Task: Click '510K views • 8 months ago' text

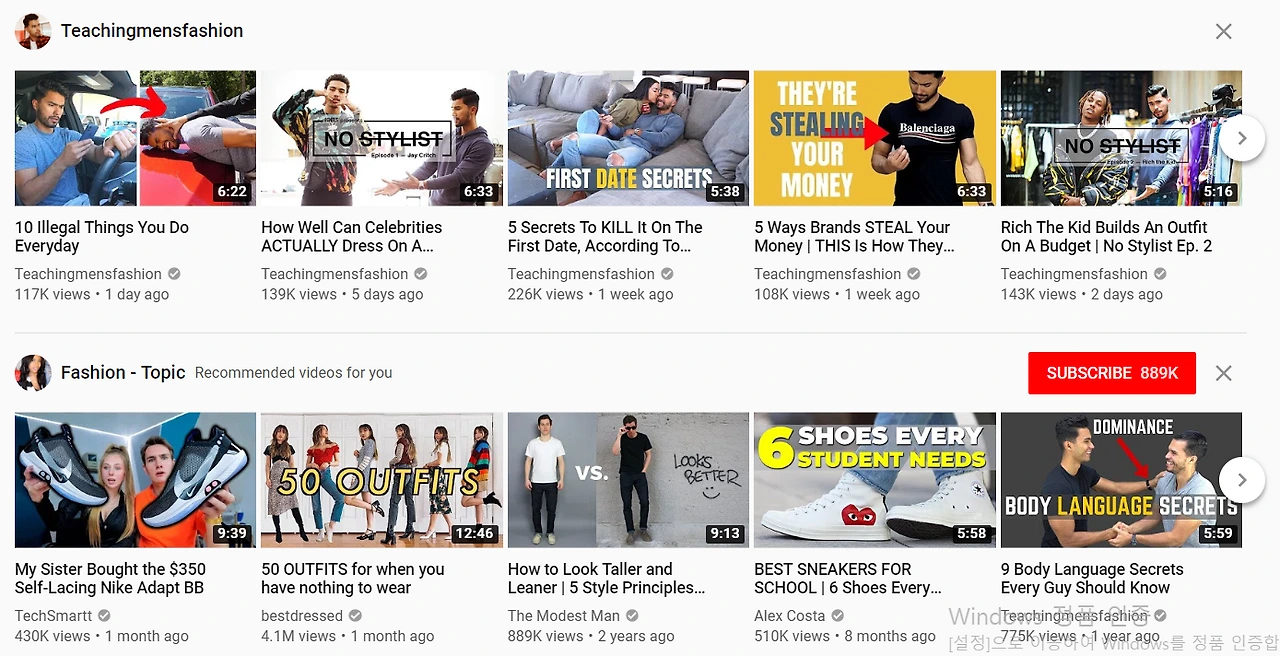Action: pos(845,636)
